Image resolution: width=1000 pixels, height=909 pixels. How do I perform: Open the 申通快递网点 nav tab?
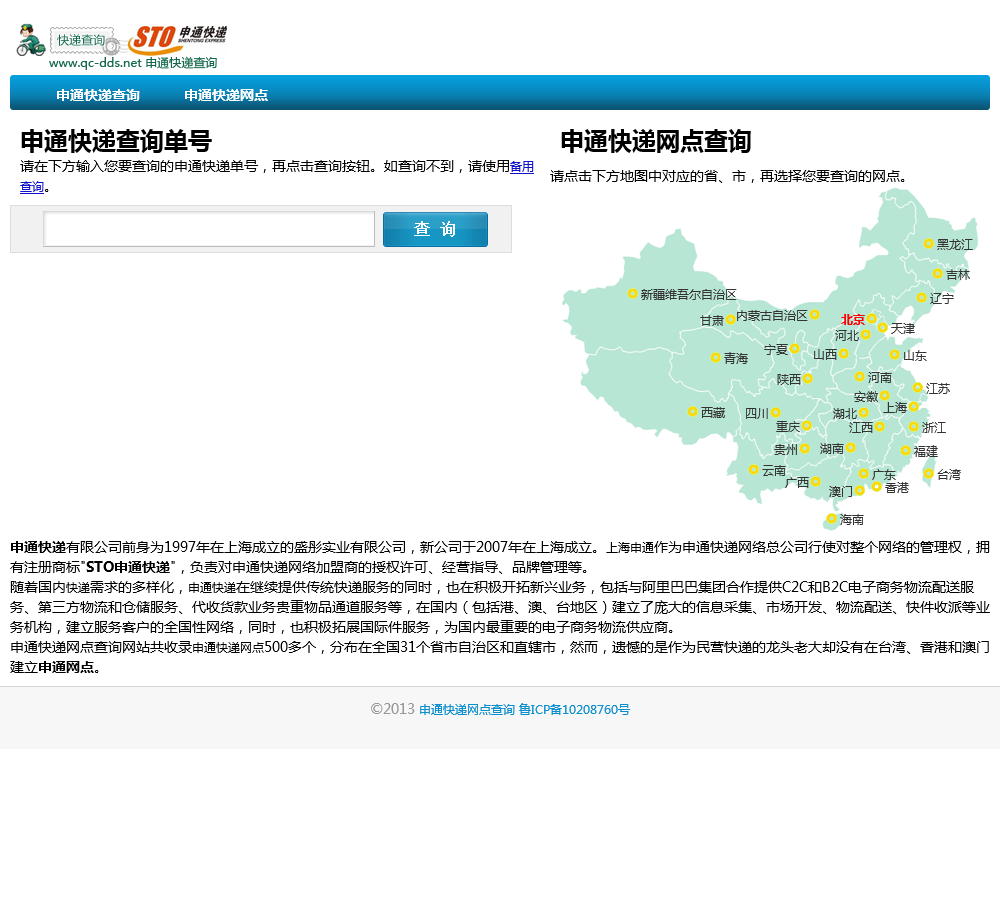tap(226, 95)
